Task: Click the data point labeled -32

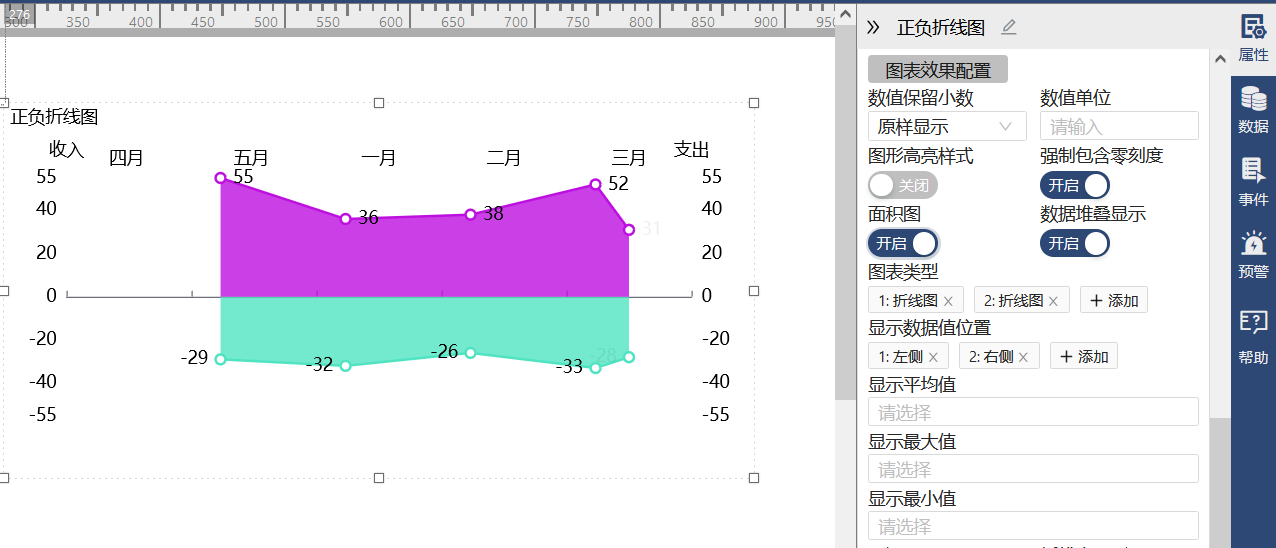Action: pos(345,366)
